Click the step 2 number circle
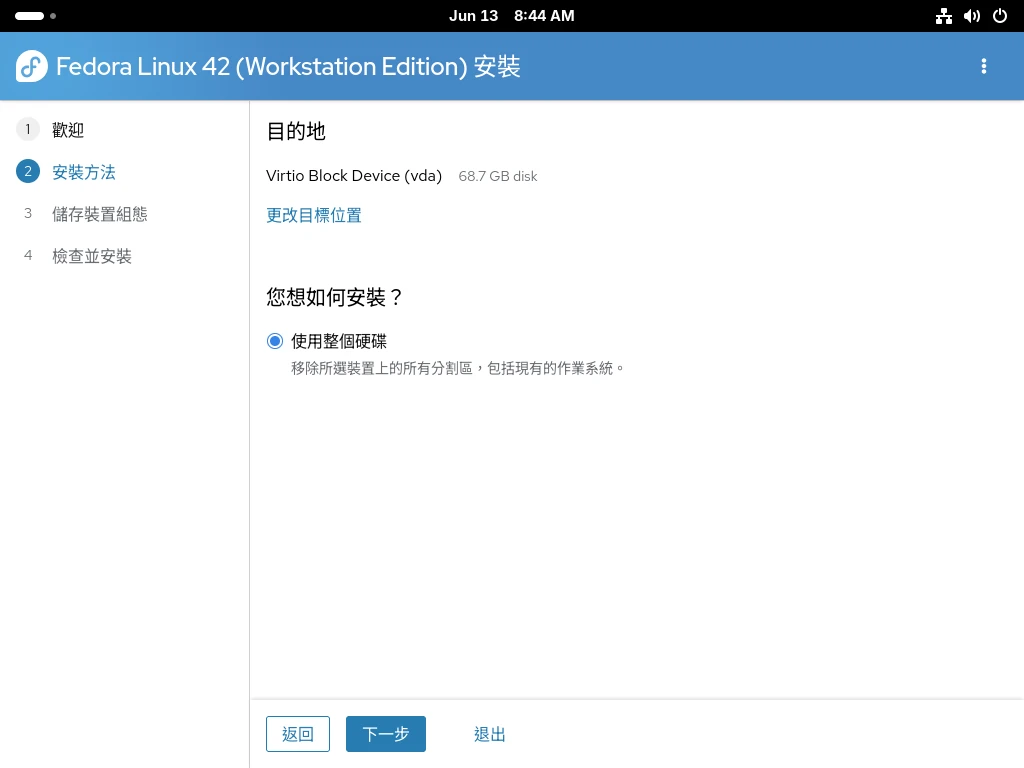 [x=28, y=172]
